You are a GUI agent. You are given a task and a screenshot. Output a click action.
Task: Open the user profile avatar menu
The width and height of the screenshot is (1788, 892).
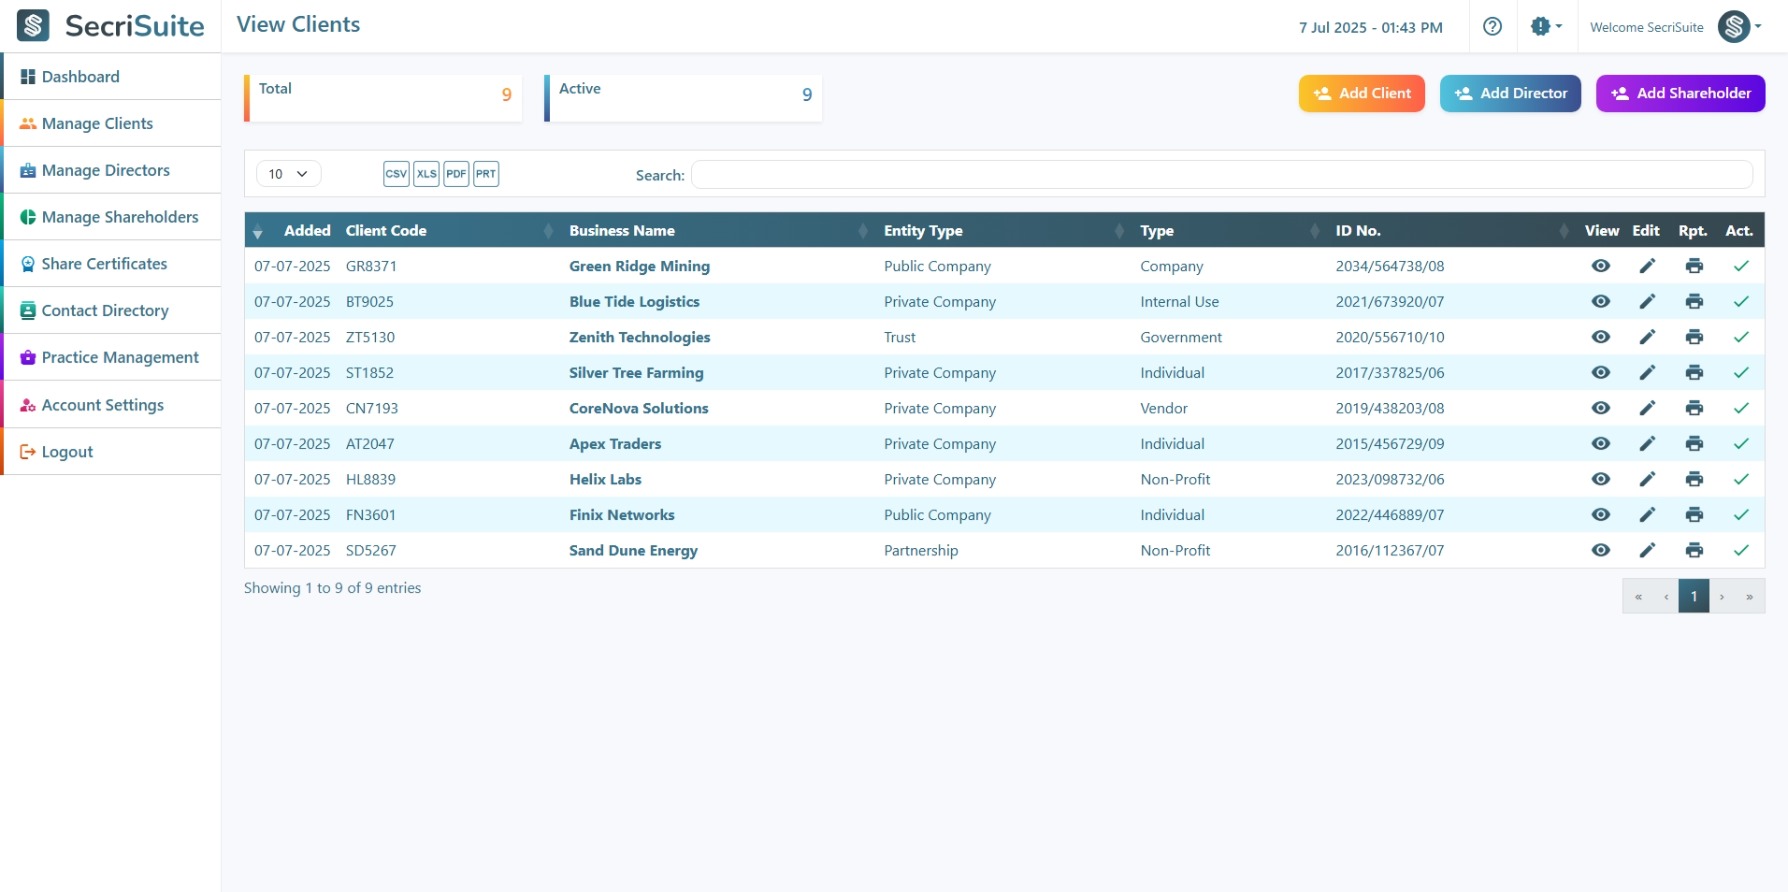pyautogui.click(x=1739, y=27)
